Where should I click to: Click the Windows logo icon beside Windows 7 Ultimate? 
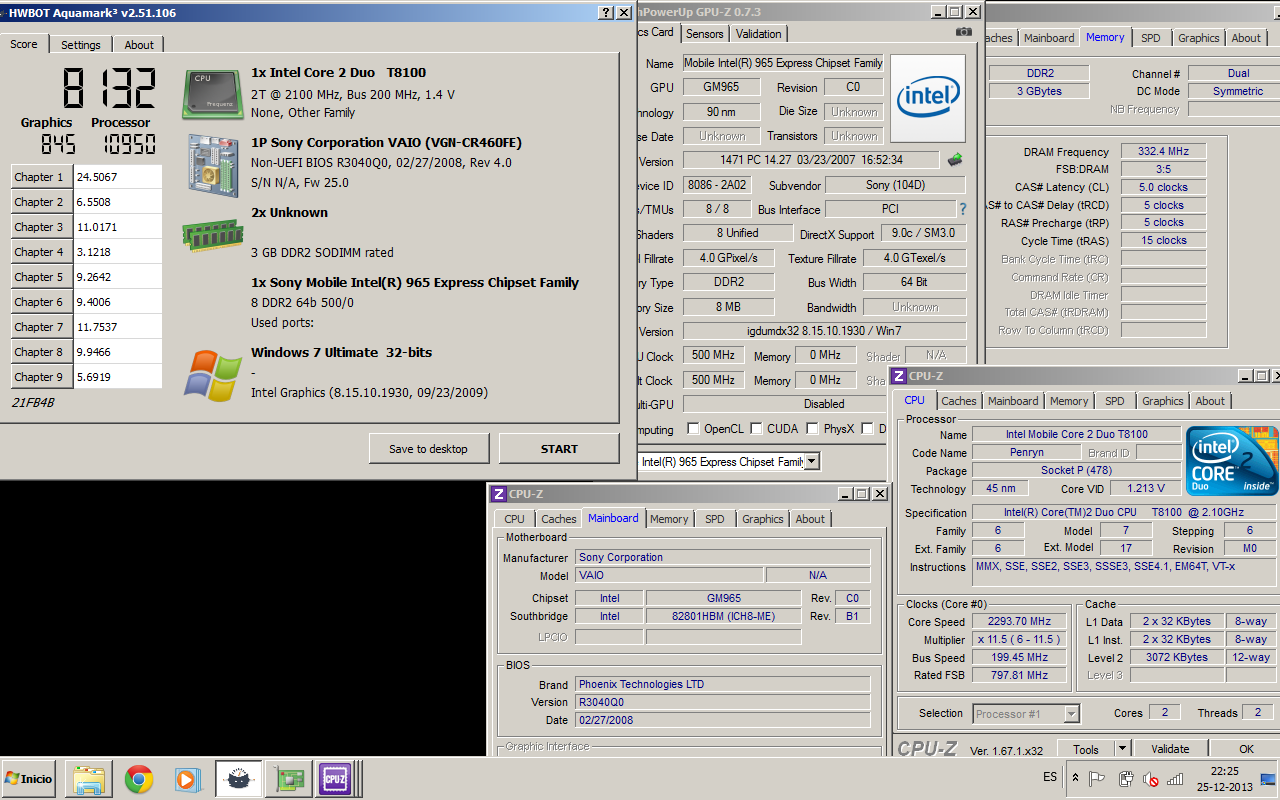point(212,375)
